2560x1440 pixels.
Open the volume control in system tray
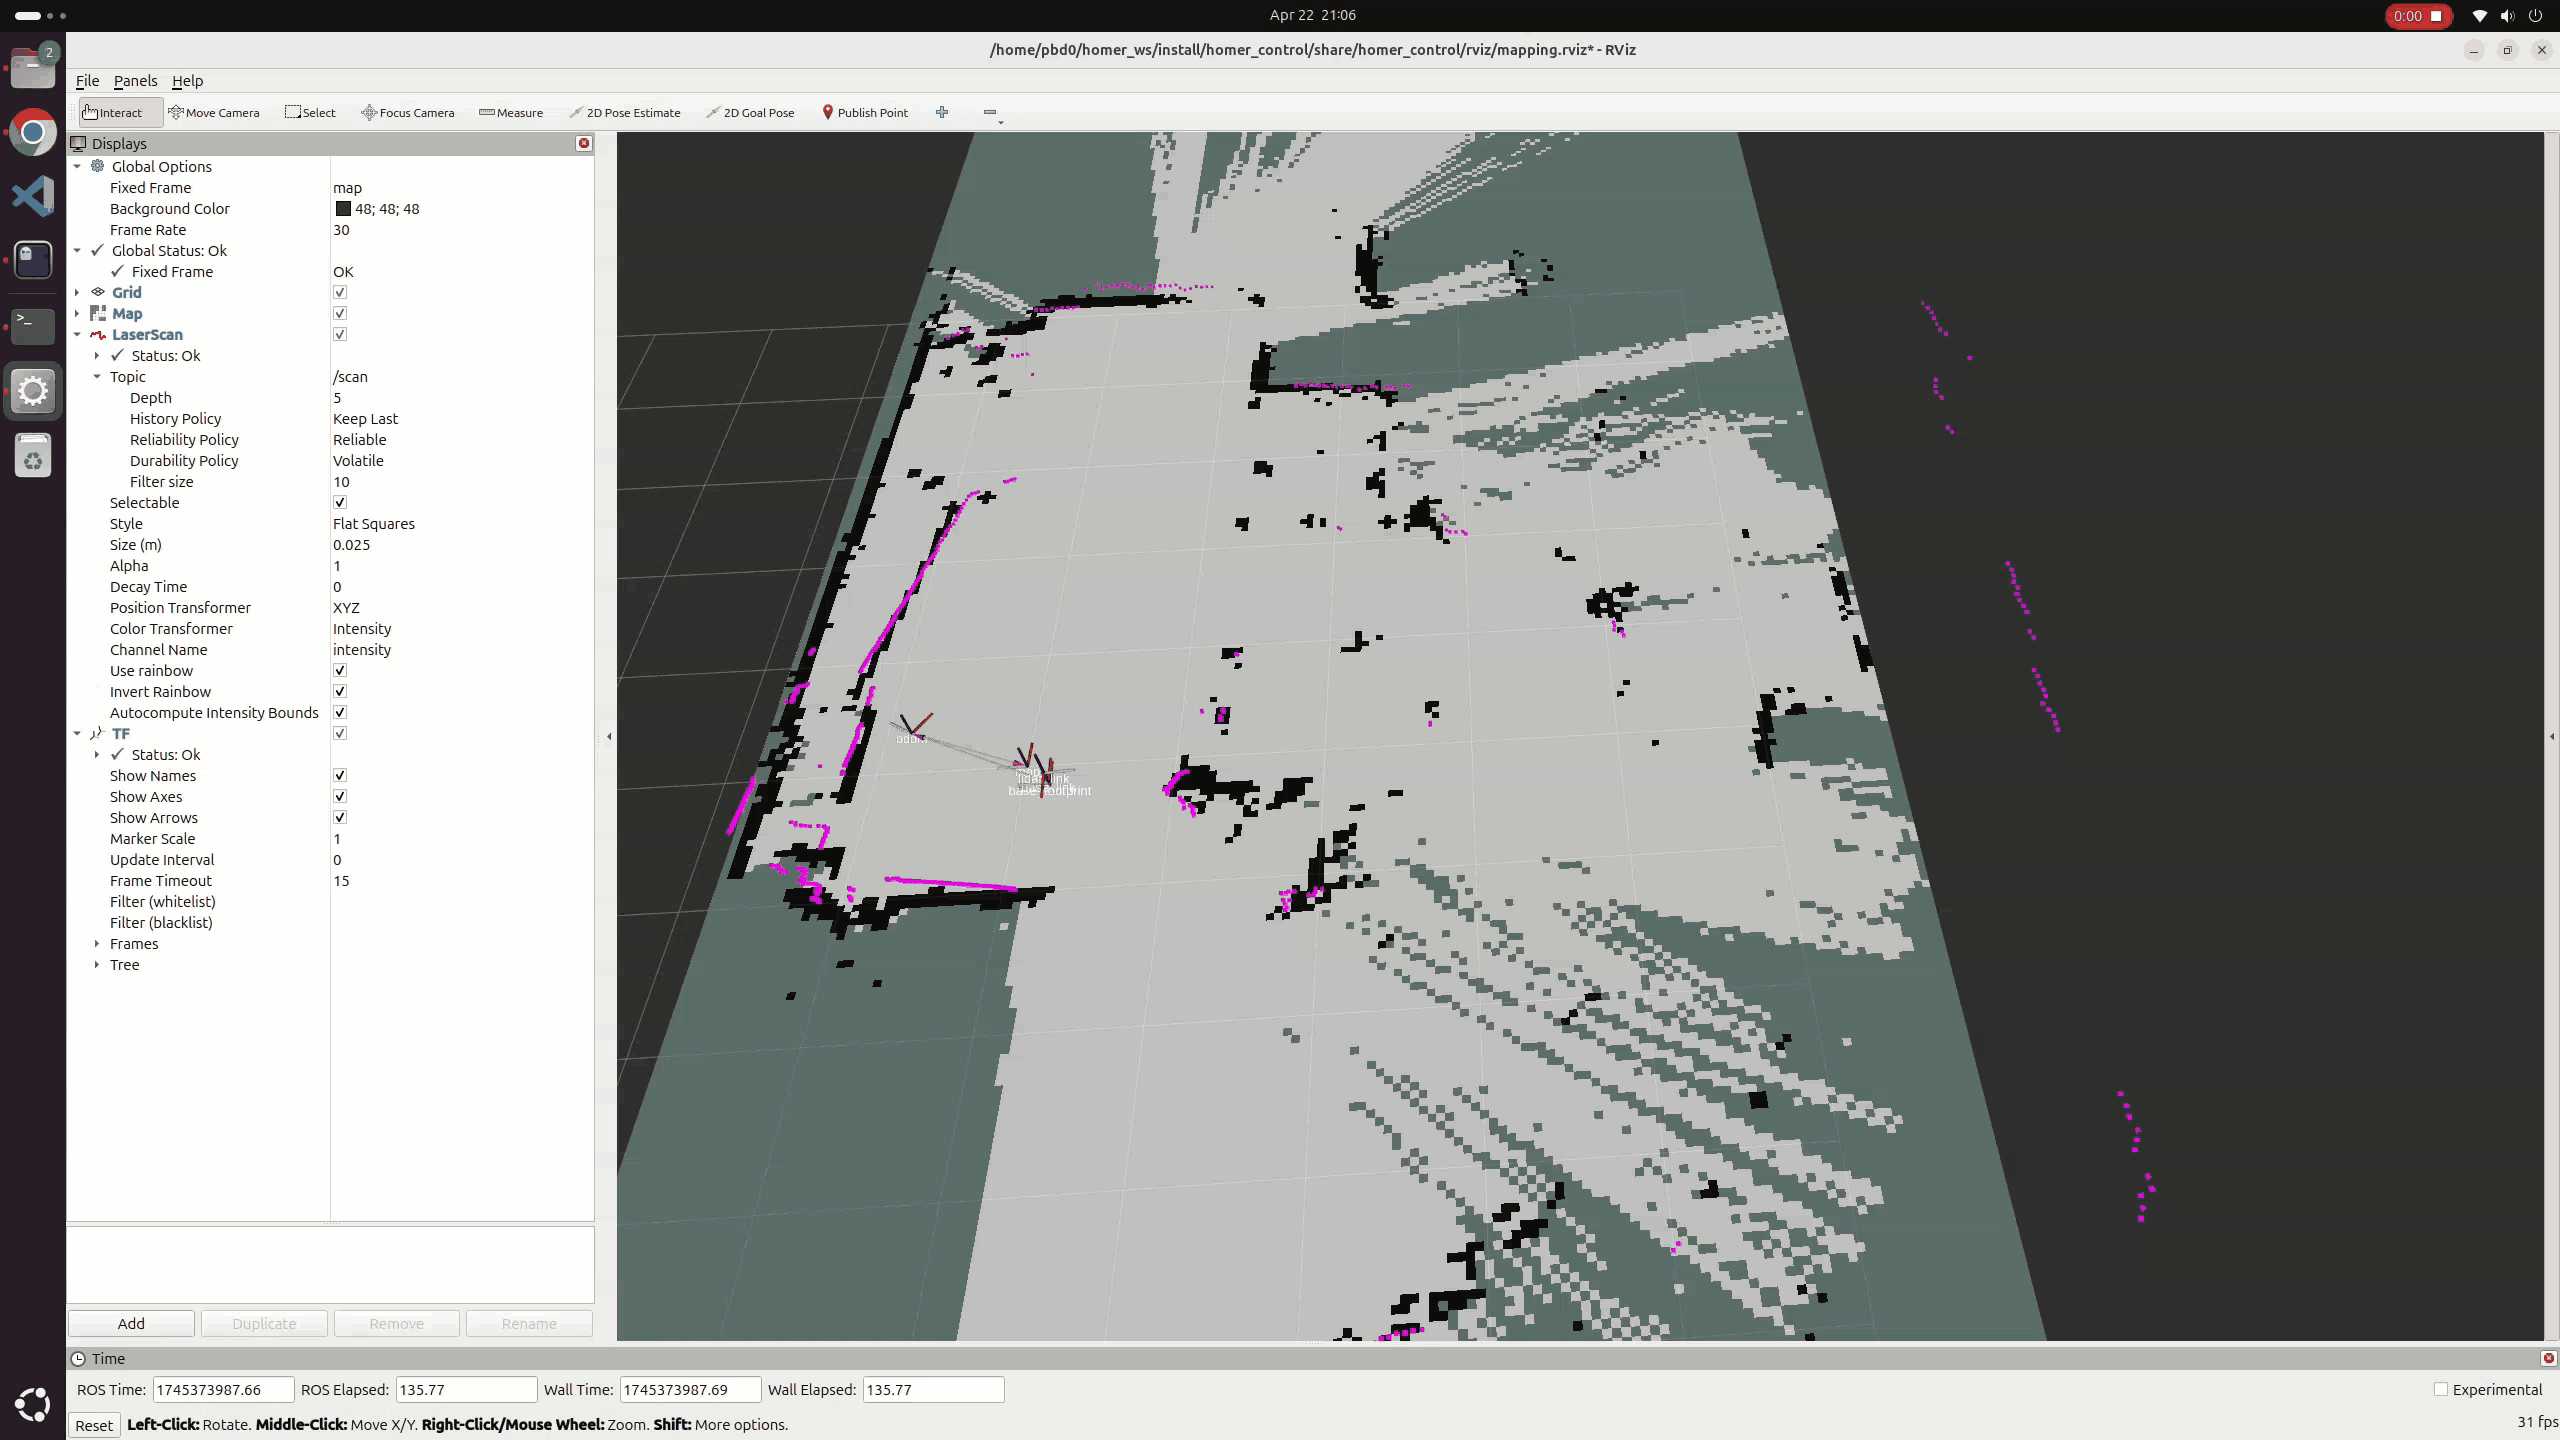pos(2507,15)
